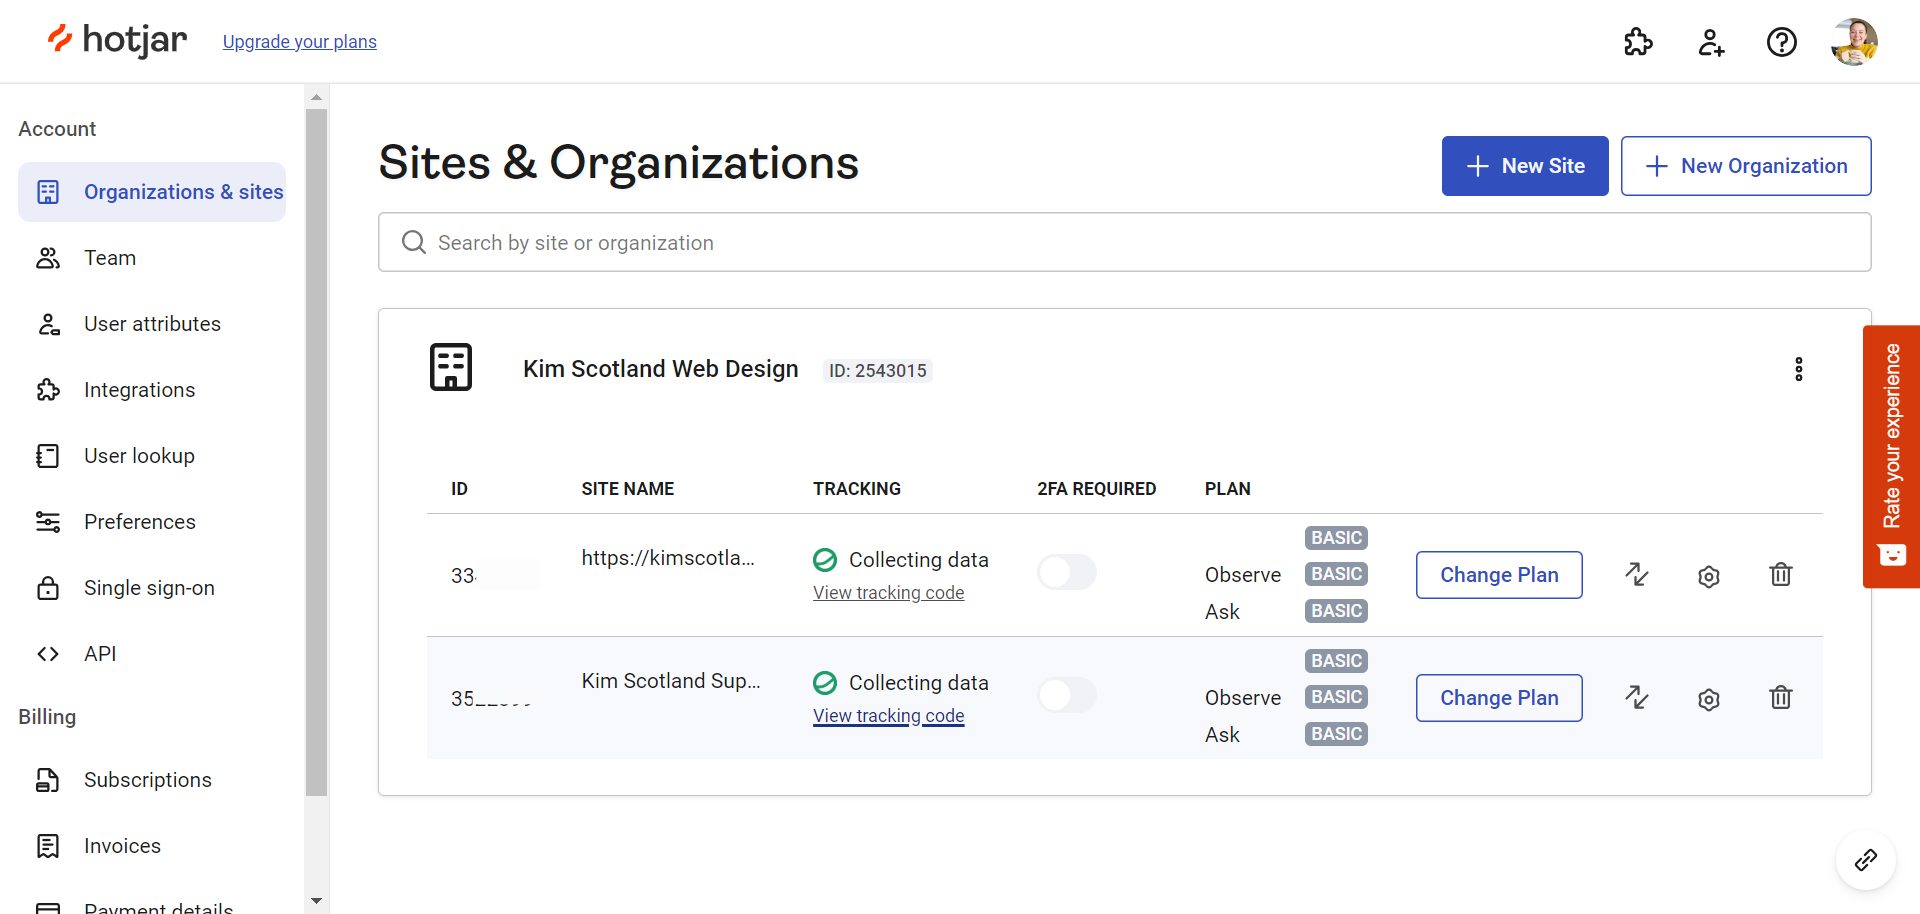The width and height of the screenshot is (1920, 914).
Task: Click the New Site button
Action: click(x=1525, y=166)
